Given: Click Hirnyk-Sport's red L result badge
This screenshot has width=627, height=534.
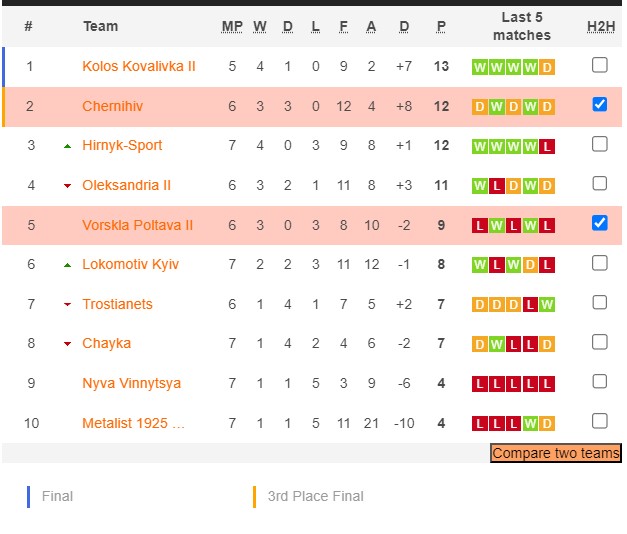Looking at the screenshot, I should click(x=546, y=146).
